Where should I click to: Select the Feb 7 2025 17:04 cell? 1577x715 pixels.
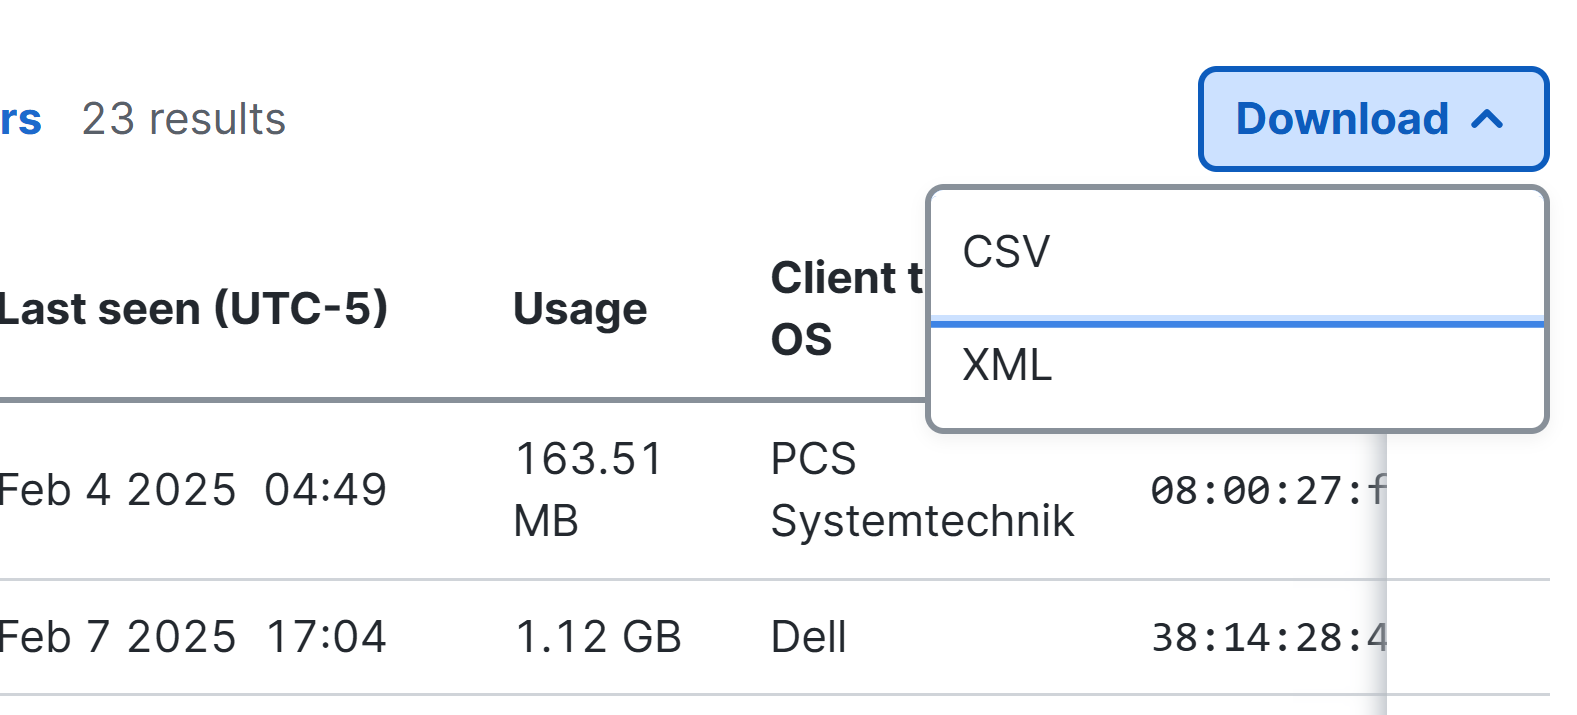pyautogui.click(x=193, y=637)
